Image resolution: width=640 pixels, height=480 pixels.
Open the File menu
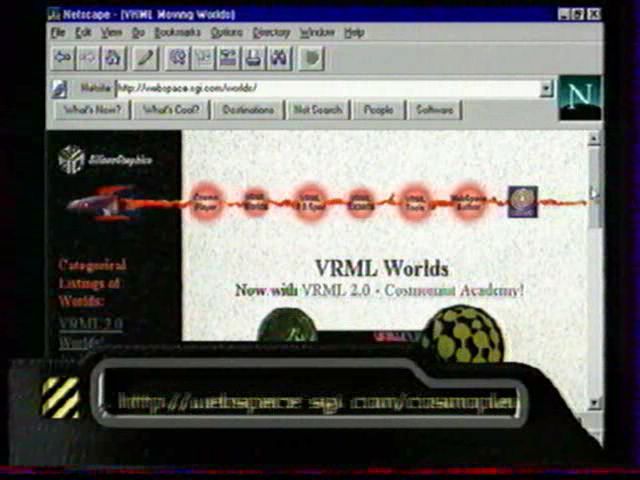[58, 33]
